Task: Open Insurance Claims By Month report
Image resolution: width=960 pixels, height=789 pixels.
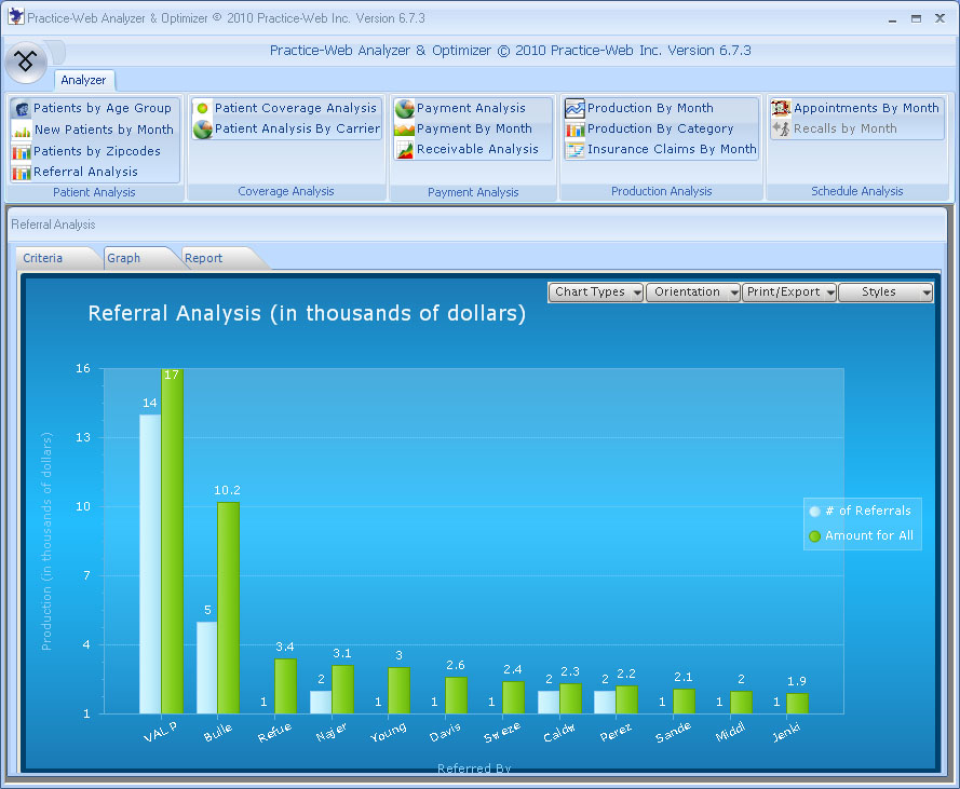Action: [672, 149]
